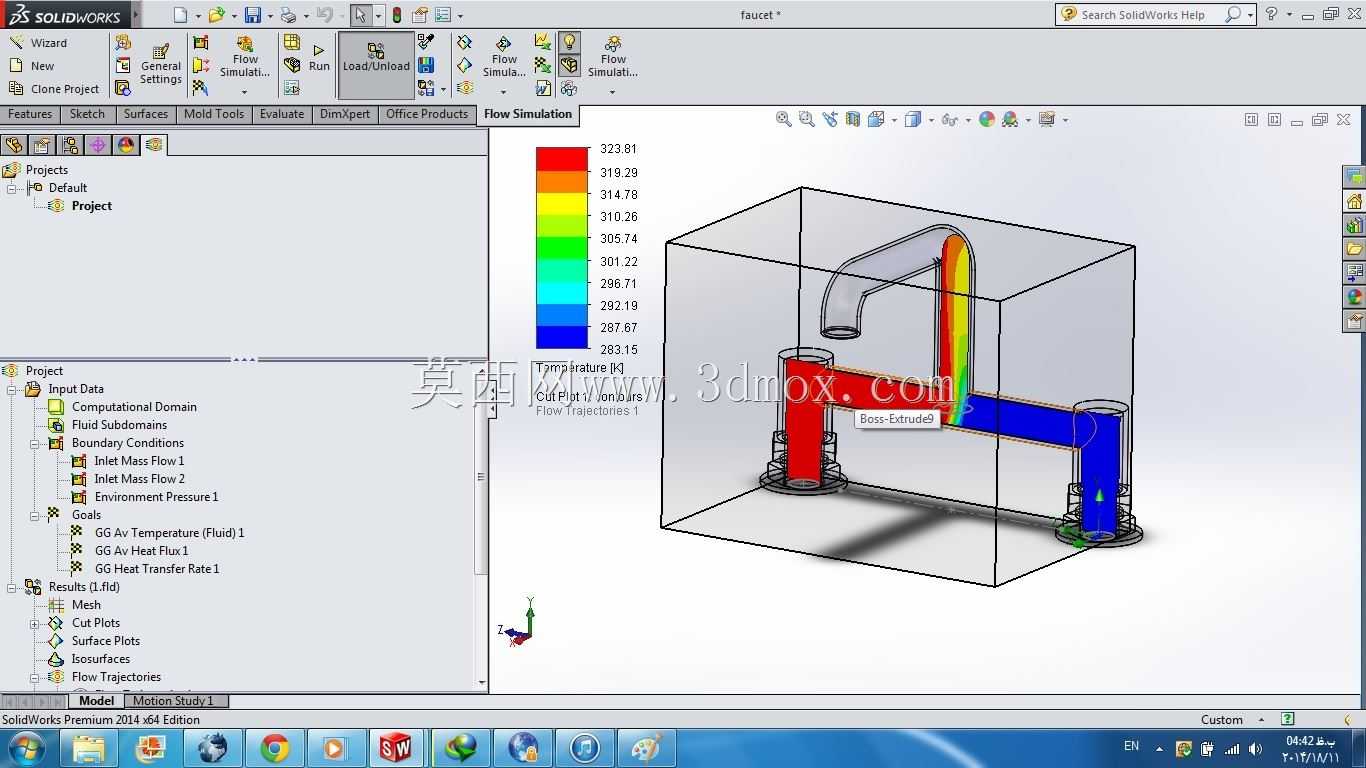Open FeatureManager design tree tab icon
This screenshot has height=768, width=1366.
pos(14,145)
